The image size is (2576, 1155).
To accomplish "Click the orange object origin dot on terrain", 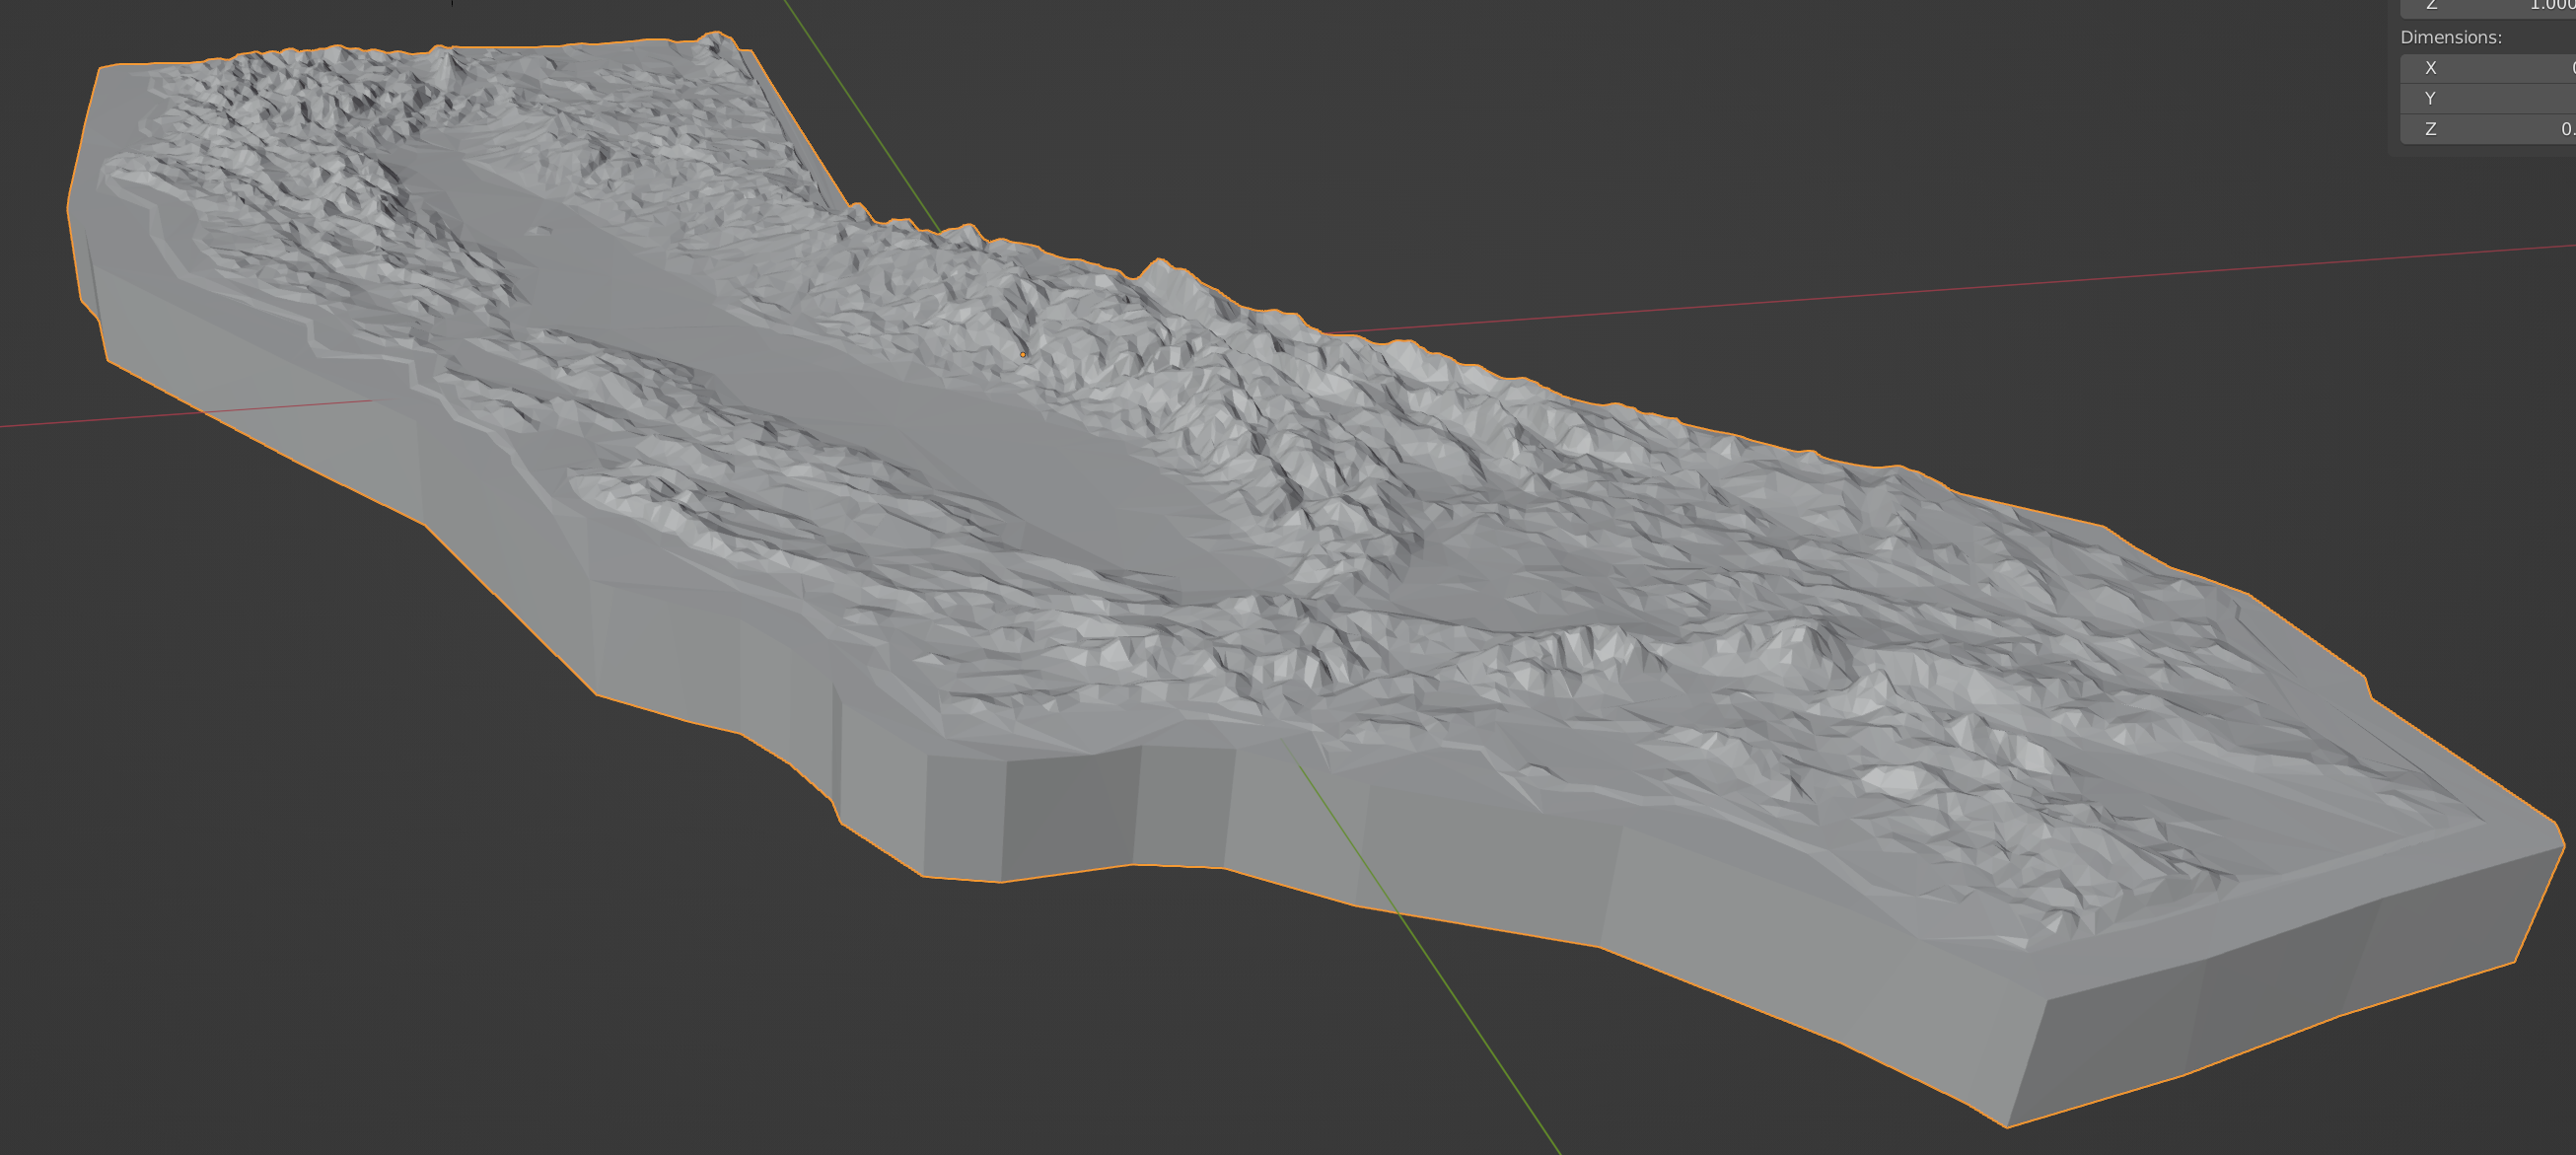I will 1023,354.
